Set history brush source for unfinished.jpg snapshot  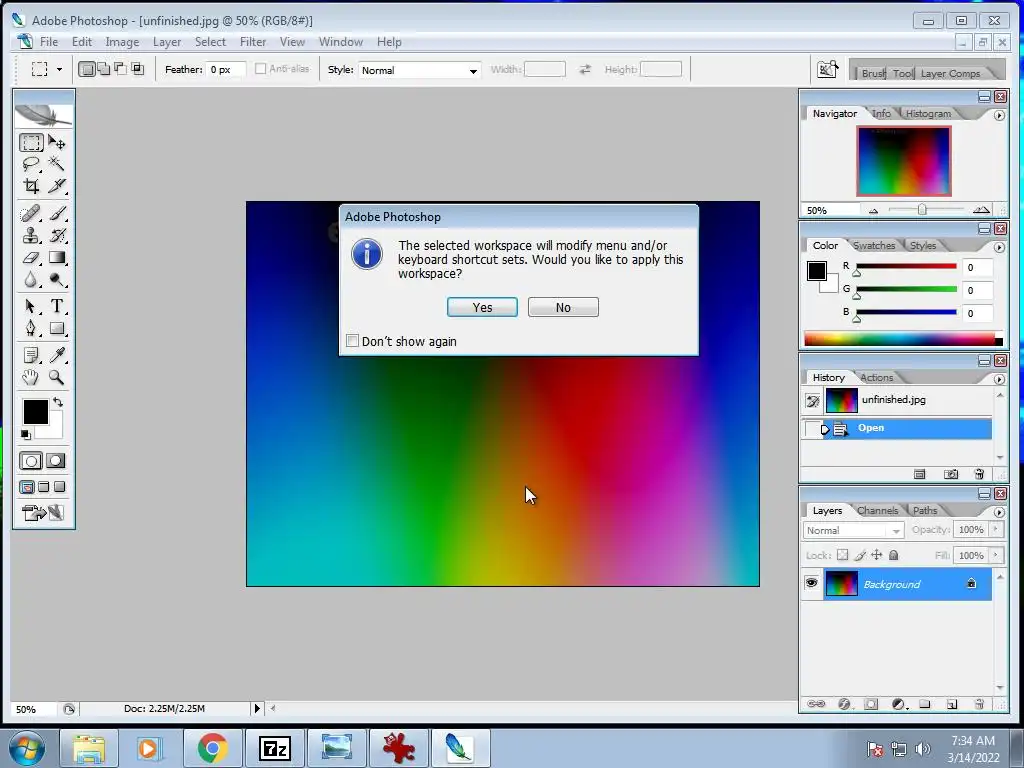coord(812,400)
